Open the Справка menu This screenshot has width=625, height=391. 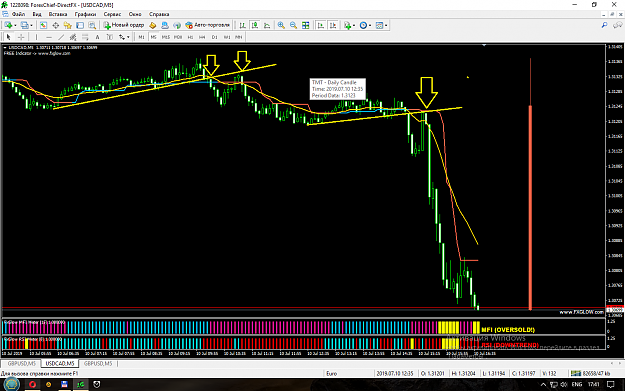coord(159,14)
